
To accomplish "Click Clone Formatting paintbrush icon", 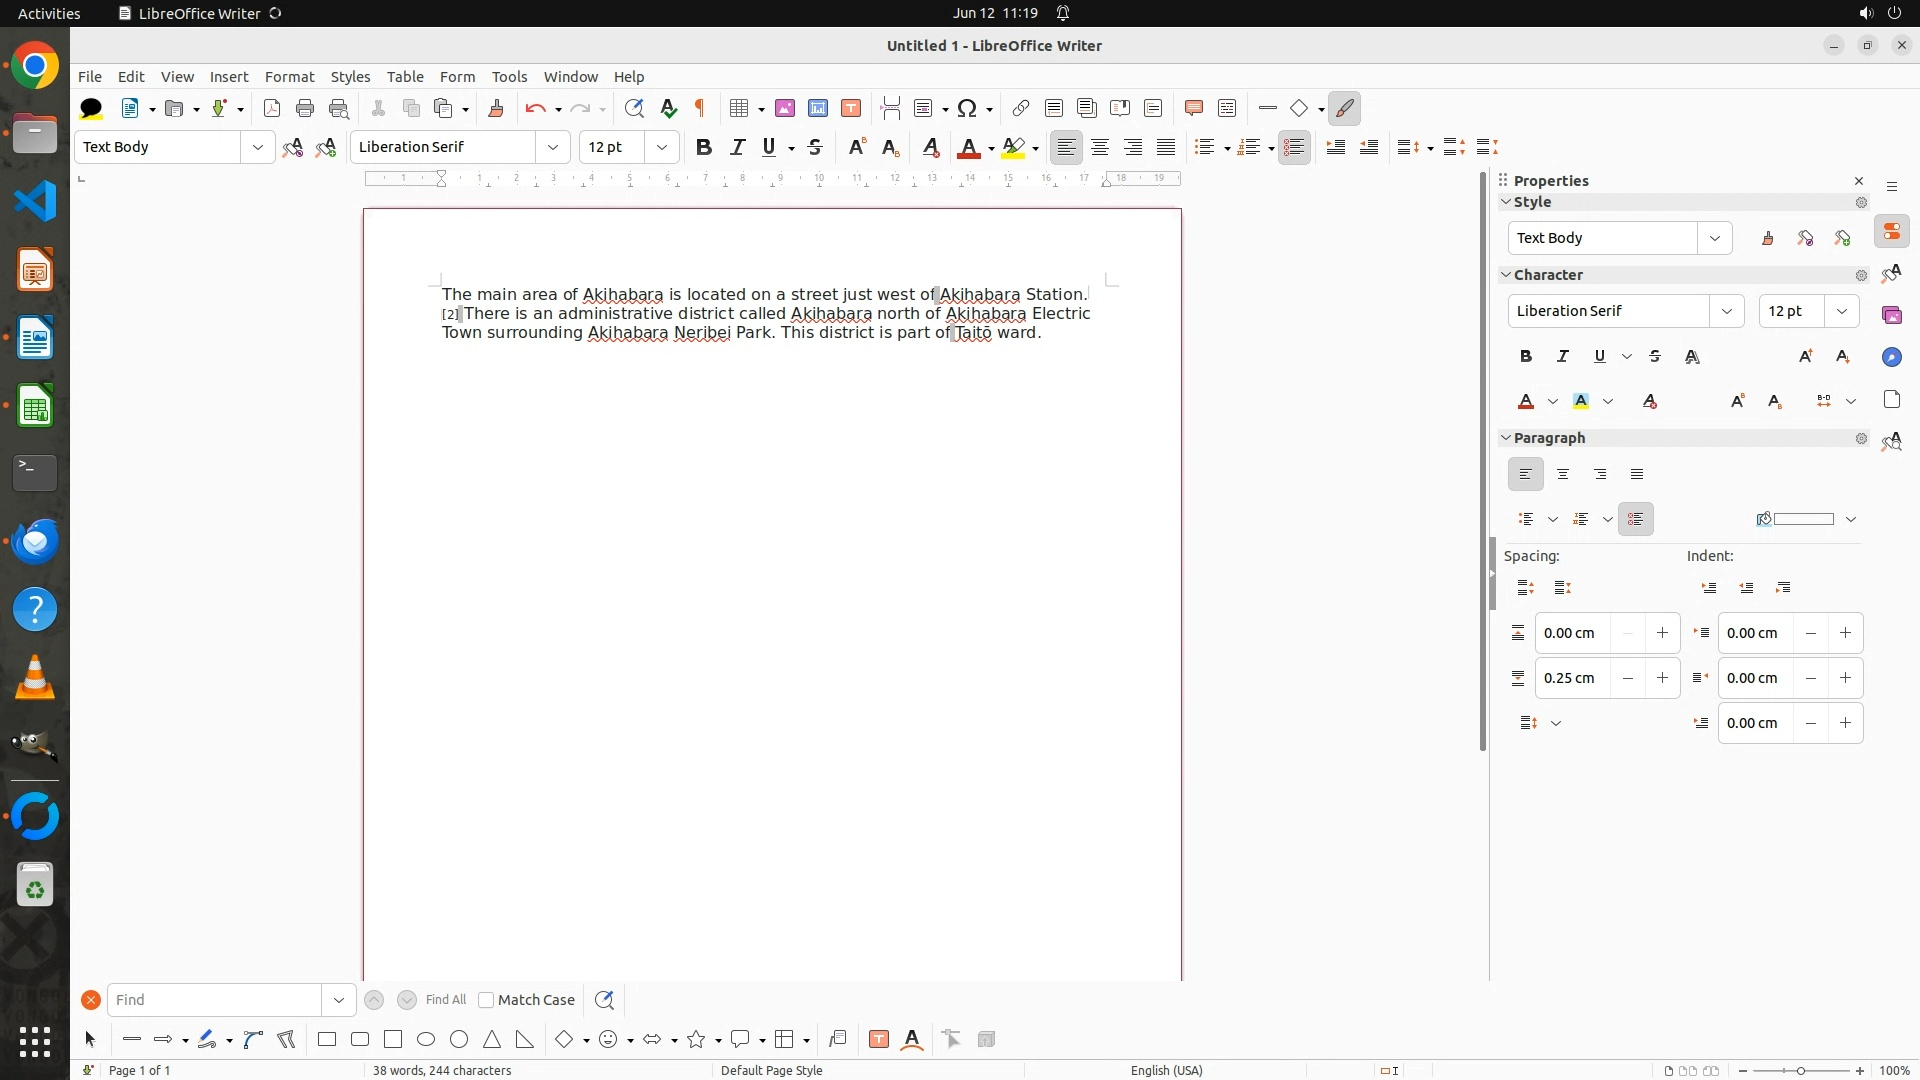I will click(x=496, y=108).
